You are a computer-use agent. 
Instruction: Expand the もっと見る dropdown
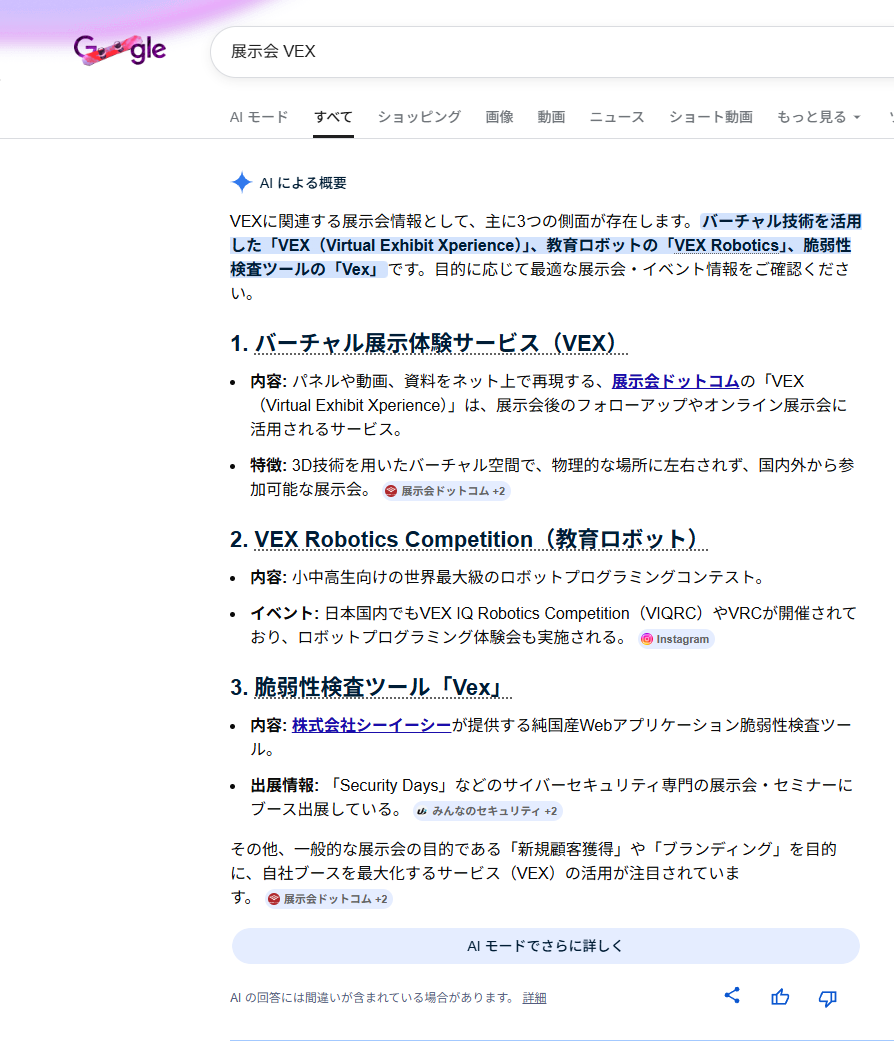tap(818, 117)
